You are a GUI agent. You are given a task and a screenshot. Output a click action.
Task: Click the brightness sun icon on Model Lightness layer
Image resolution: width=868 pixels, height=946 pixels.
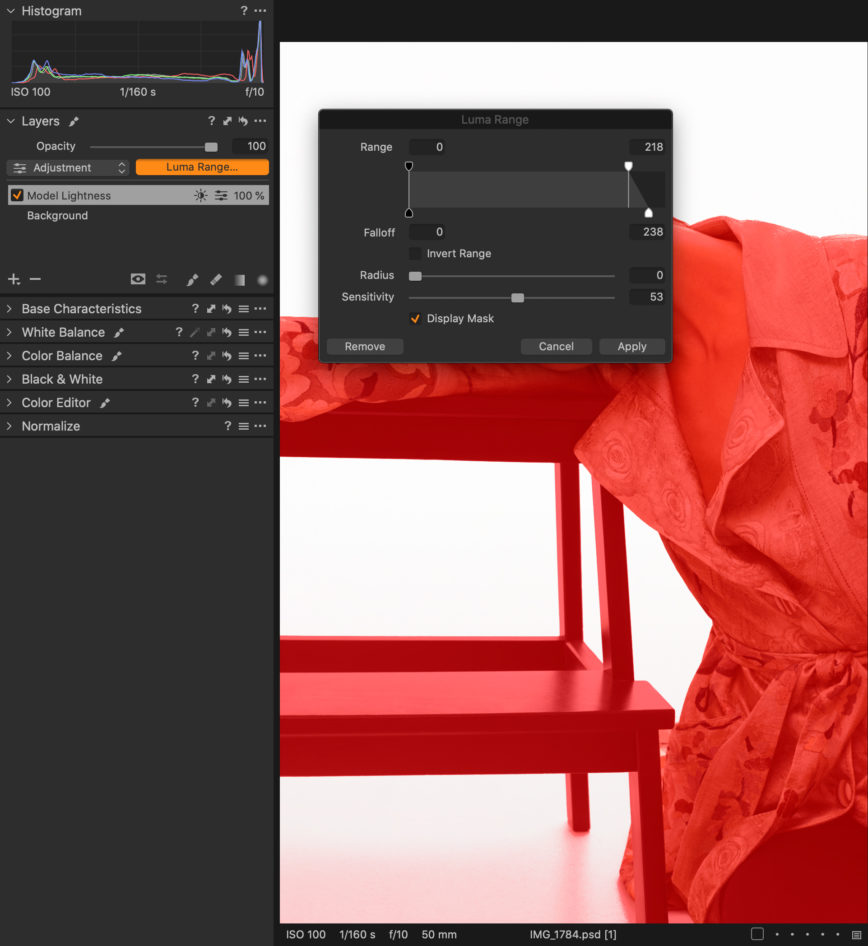198,195
